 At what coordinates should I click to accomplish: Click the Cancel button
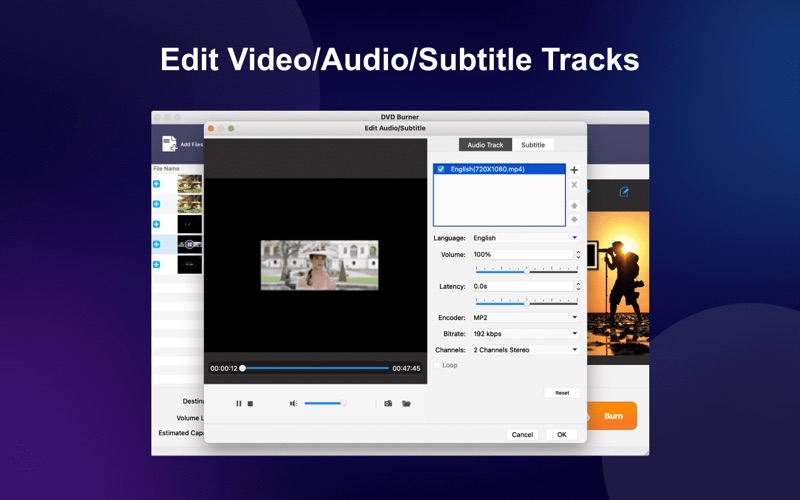(522, 435)
